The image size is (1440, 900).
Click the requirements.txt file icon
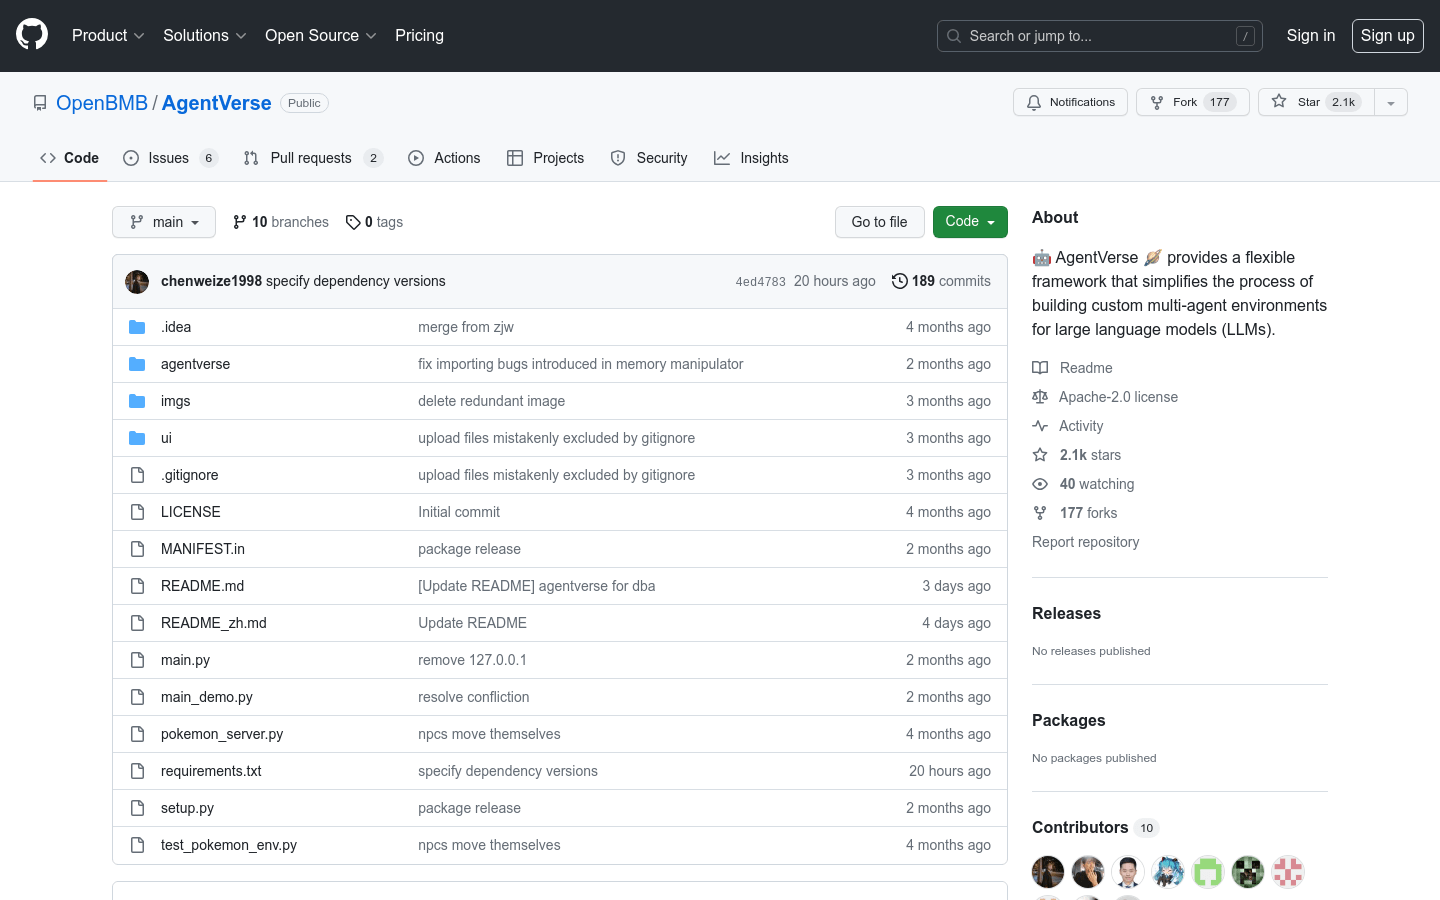[x=137, y=771]
